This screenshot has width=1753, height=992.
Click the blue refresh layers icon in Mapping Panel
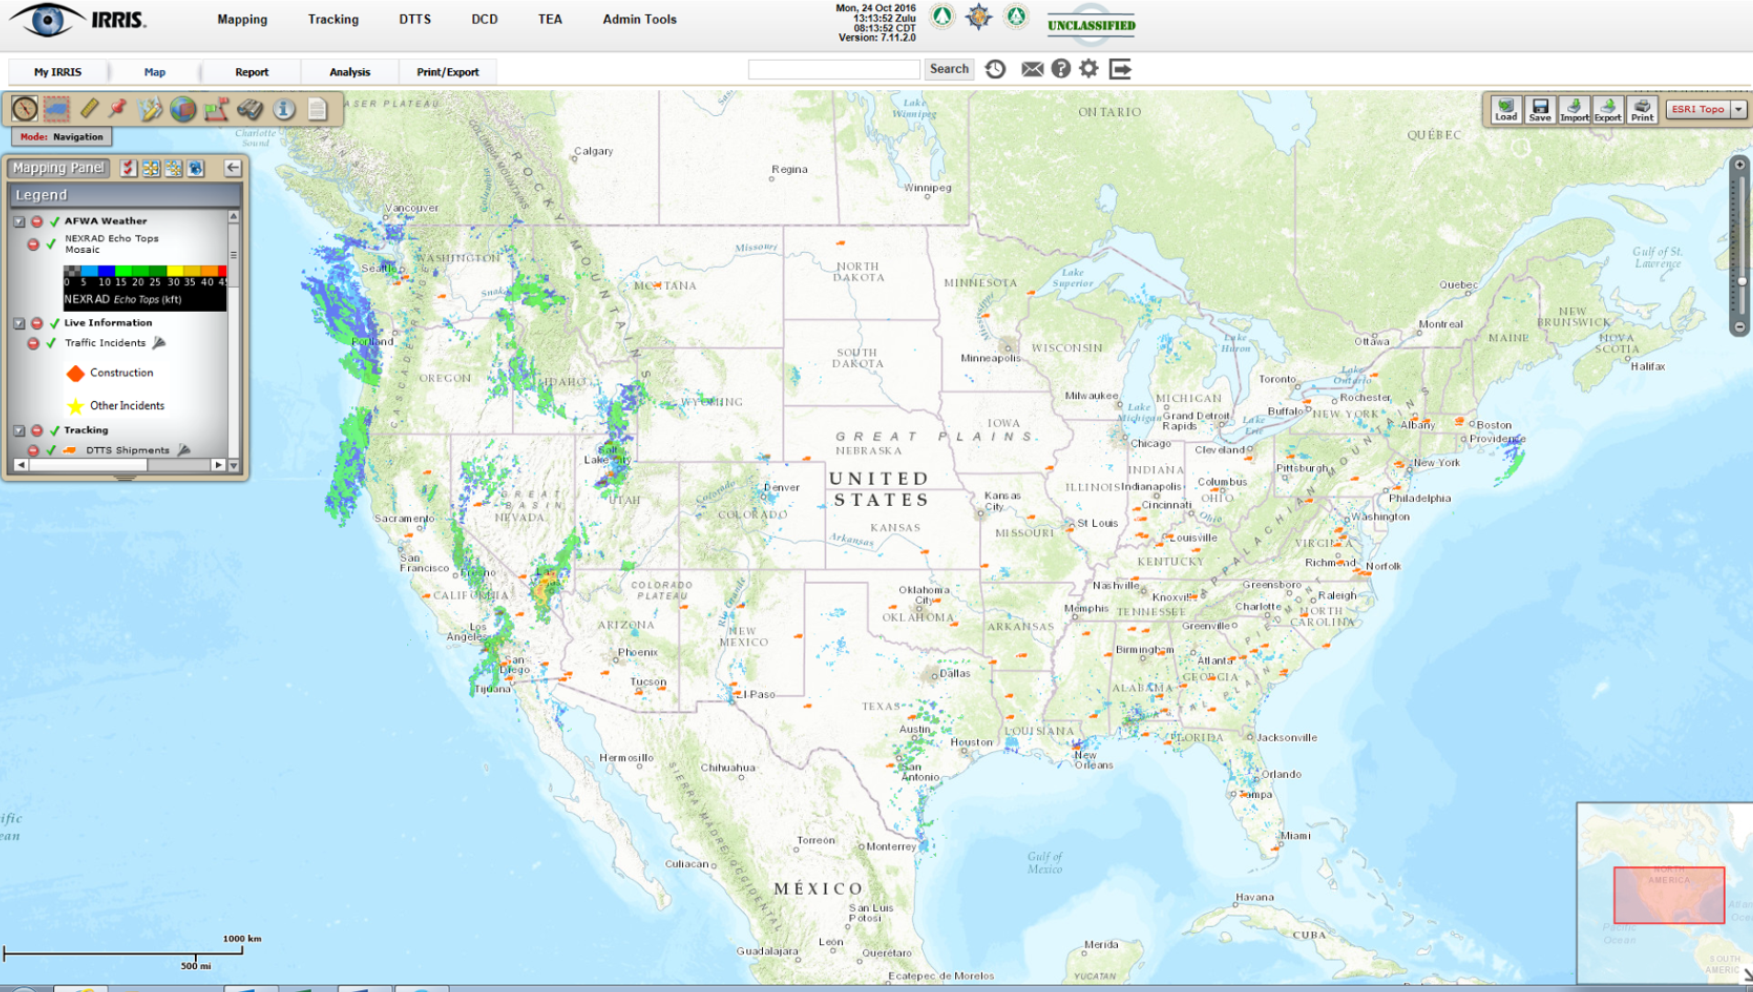click(x=196, y=168)
